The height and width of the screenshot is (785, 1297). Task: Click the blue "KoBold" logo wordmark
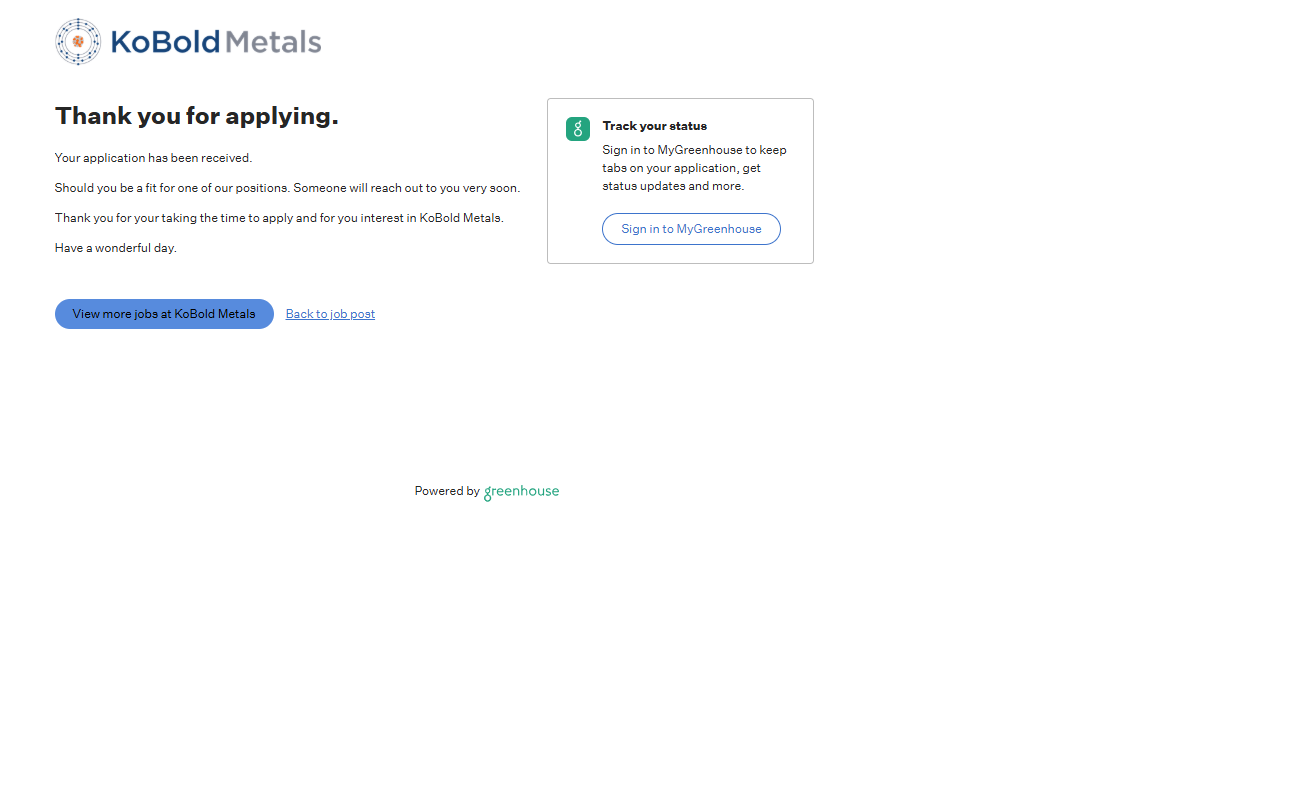[165, 42]
